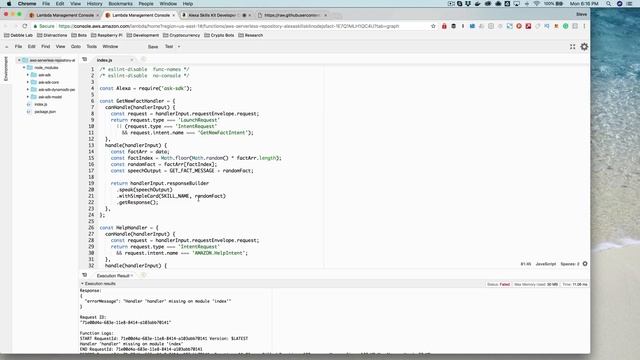
Task: Open the editor Edit menu
Action: point(31,47)
